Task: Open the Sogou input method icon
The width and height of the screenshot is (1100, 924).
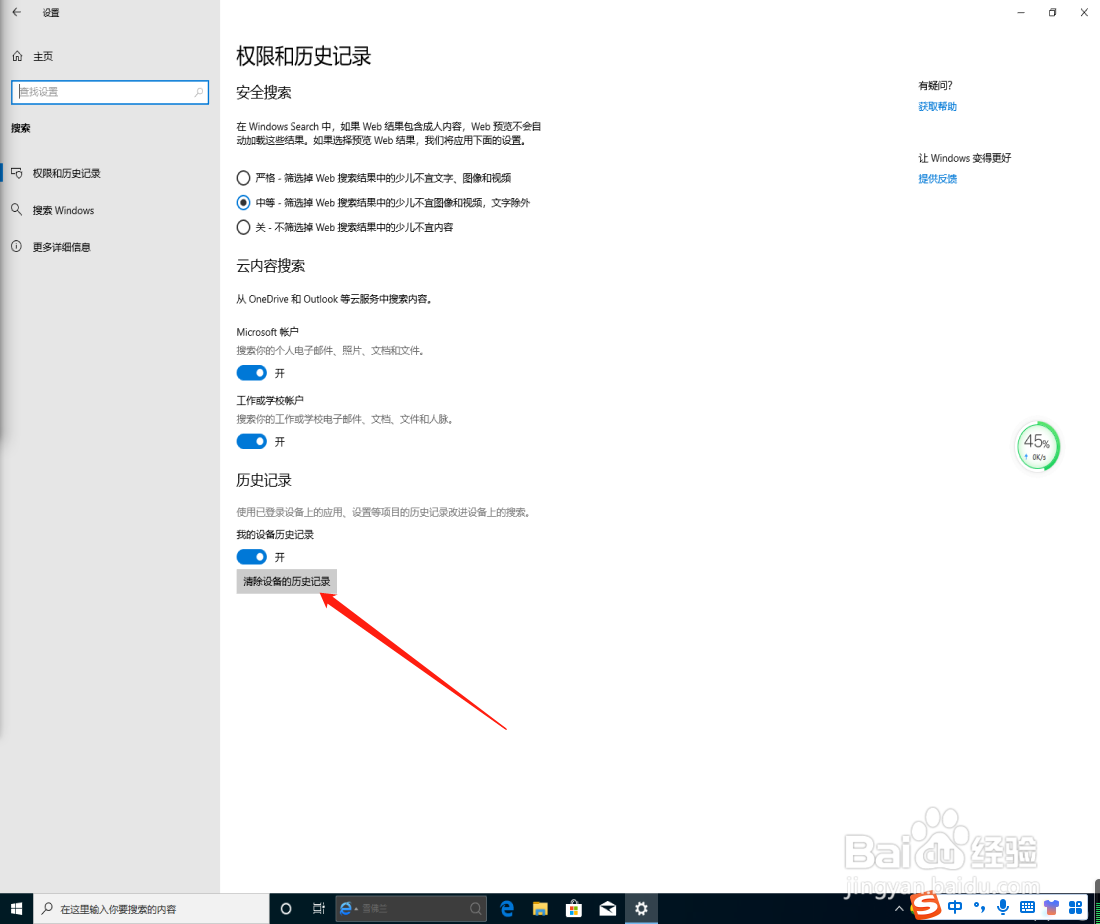Action: [924, 908]
